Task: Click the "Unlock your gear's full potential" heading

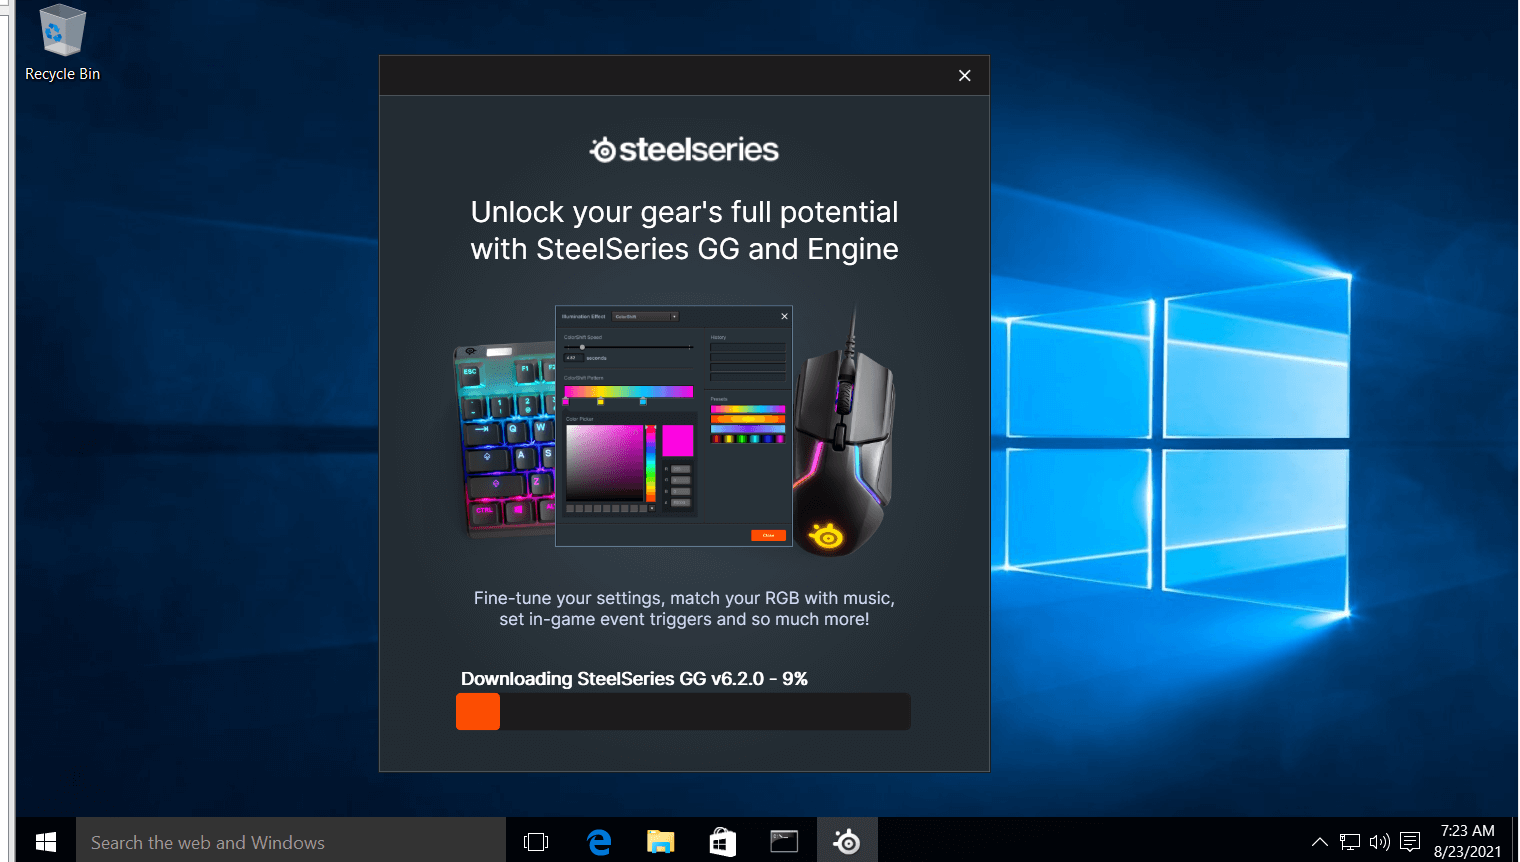Action: (x=684, y=230)
